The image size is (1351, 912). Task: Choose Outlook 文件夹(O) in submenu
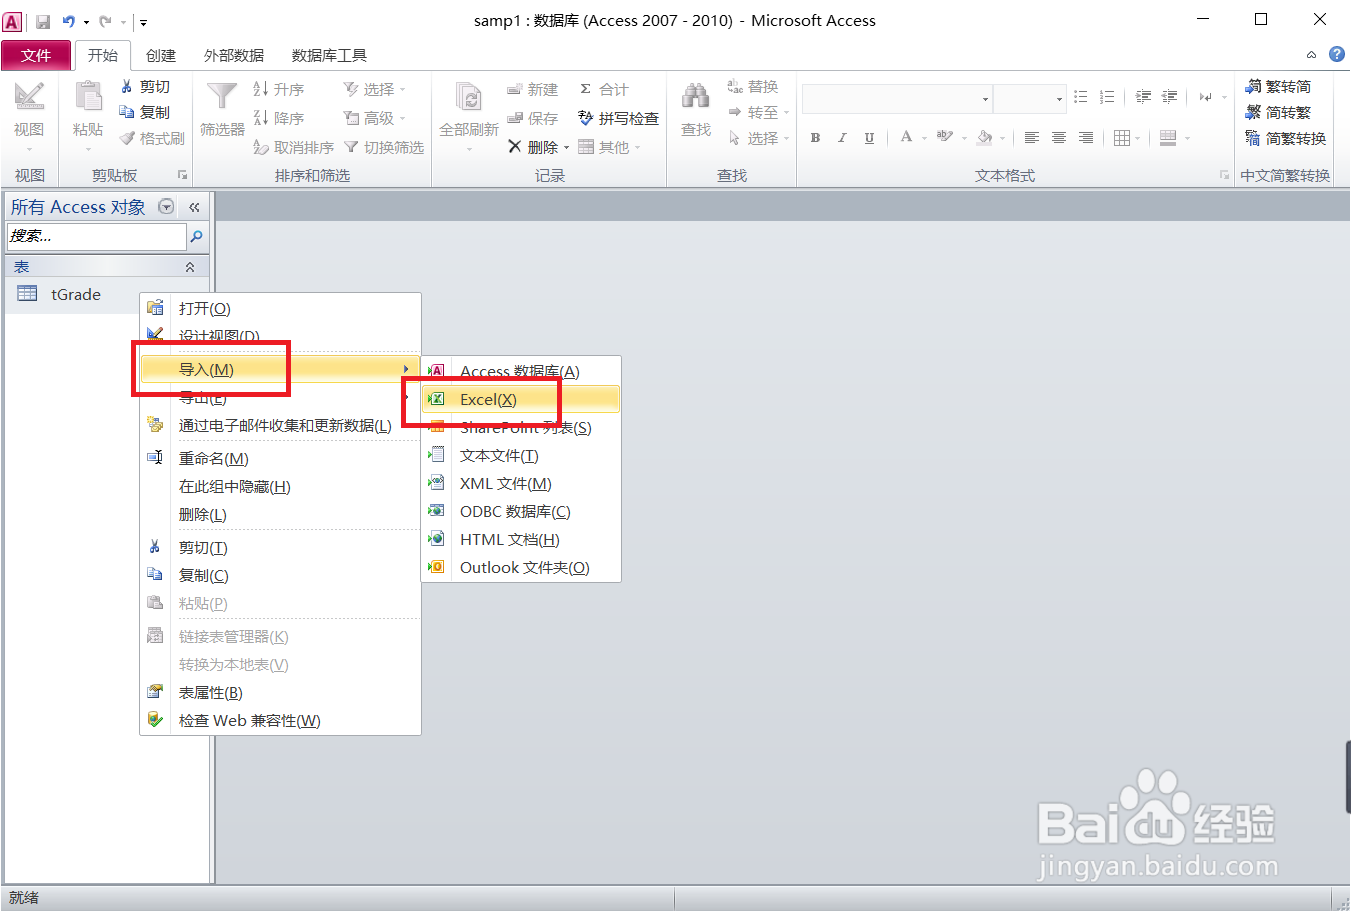521,567
